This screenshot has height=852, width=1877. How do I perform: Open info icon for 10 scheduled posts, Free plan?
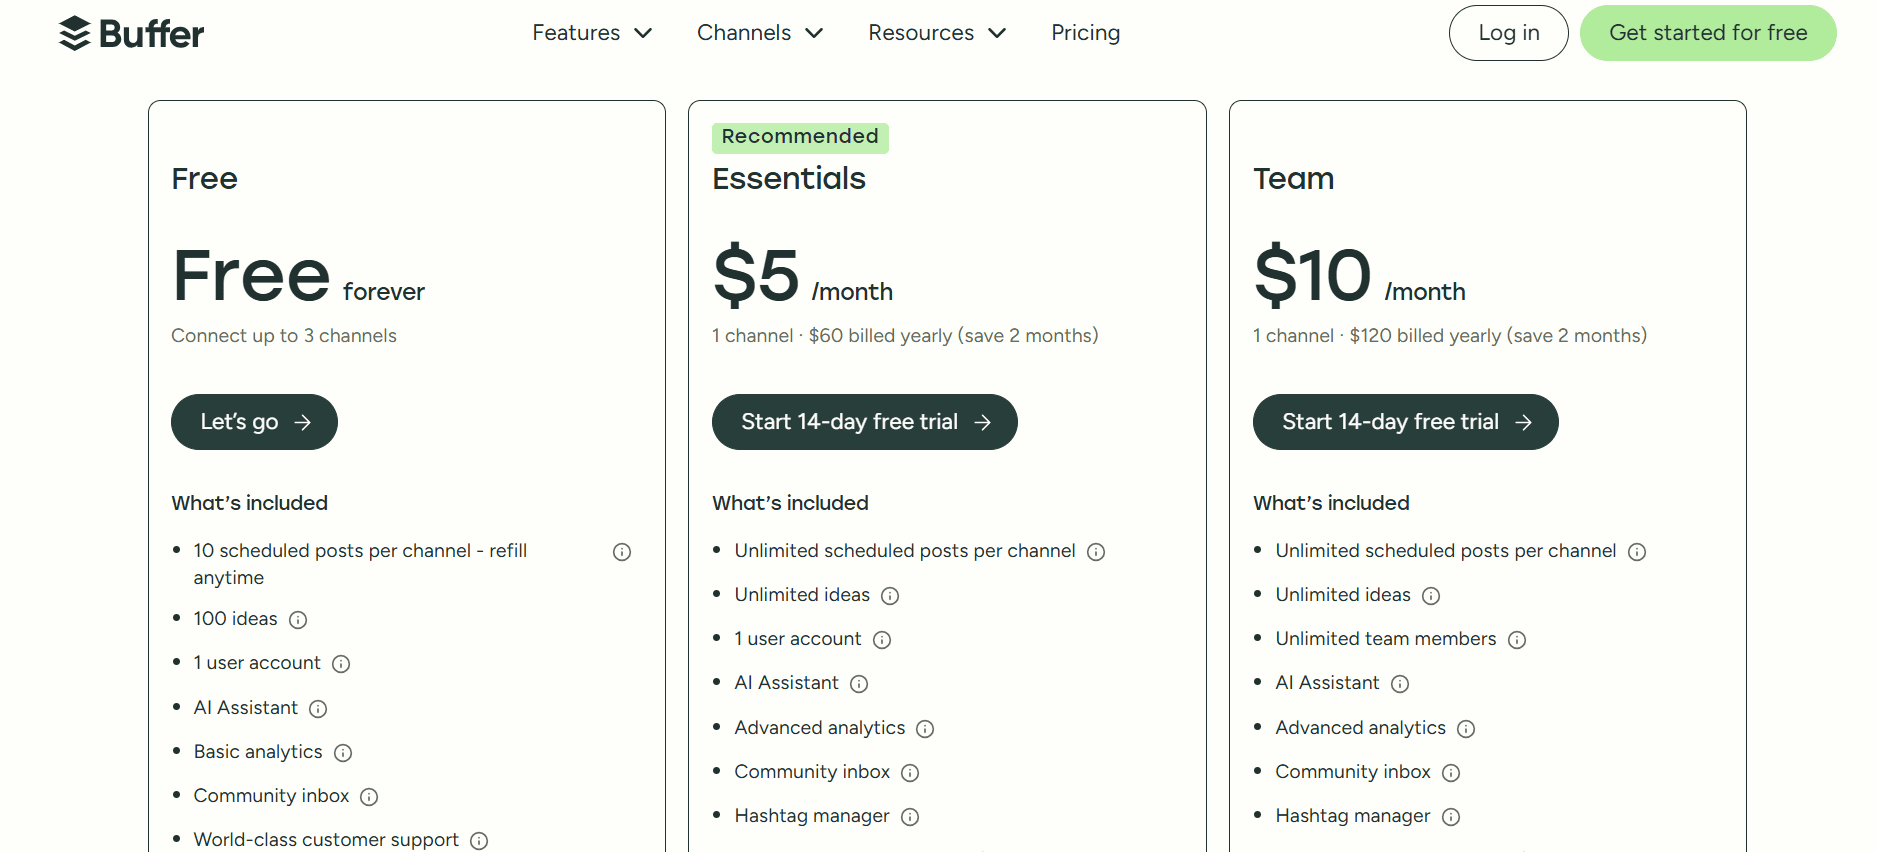(622, 552)
